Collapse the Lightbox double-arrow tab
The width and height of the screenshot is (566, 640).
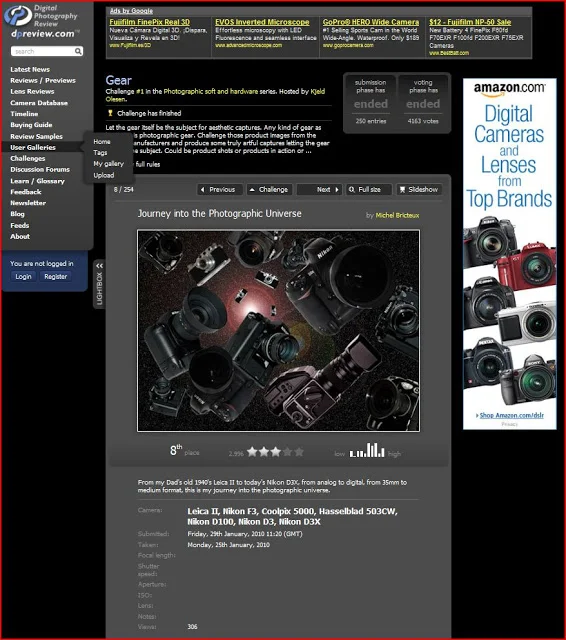click(99, 266)
